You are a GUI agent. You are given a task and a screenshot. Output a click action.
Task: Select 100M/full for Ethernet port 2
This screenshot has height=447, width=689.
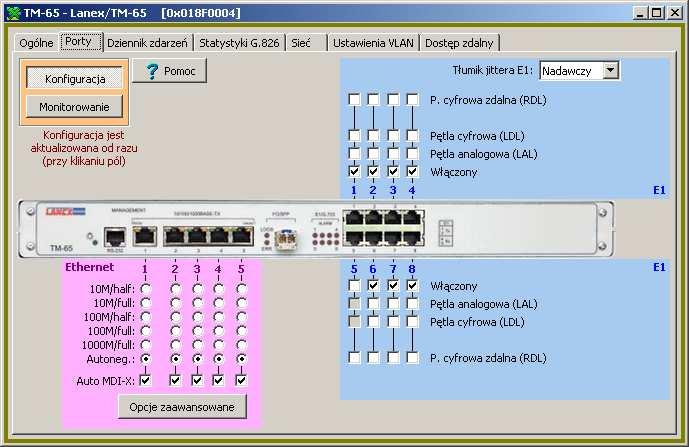[x=175, y=331]
